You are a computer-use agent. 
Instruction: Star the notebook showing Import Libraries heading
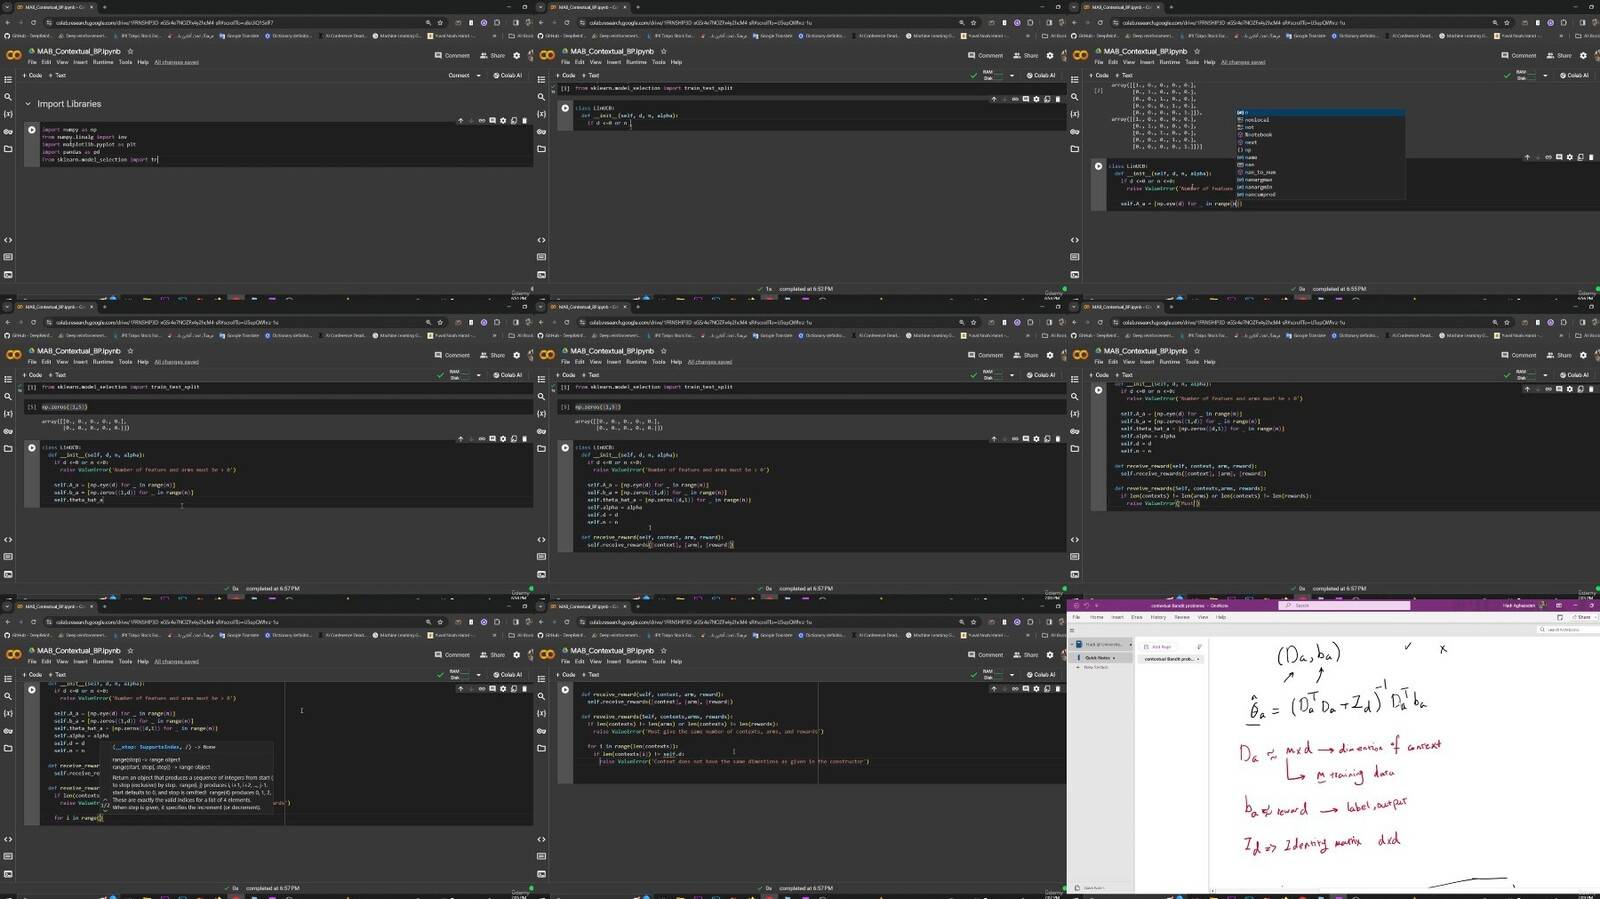[130, 51]
